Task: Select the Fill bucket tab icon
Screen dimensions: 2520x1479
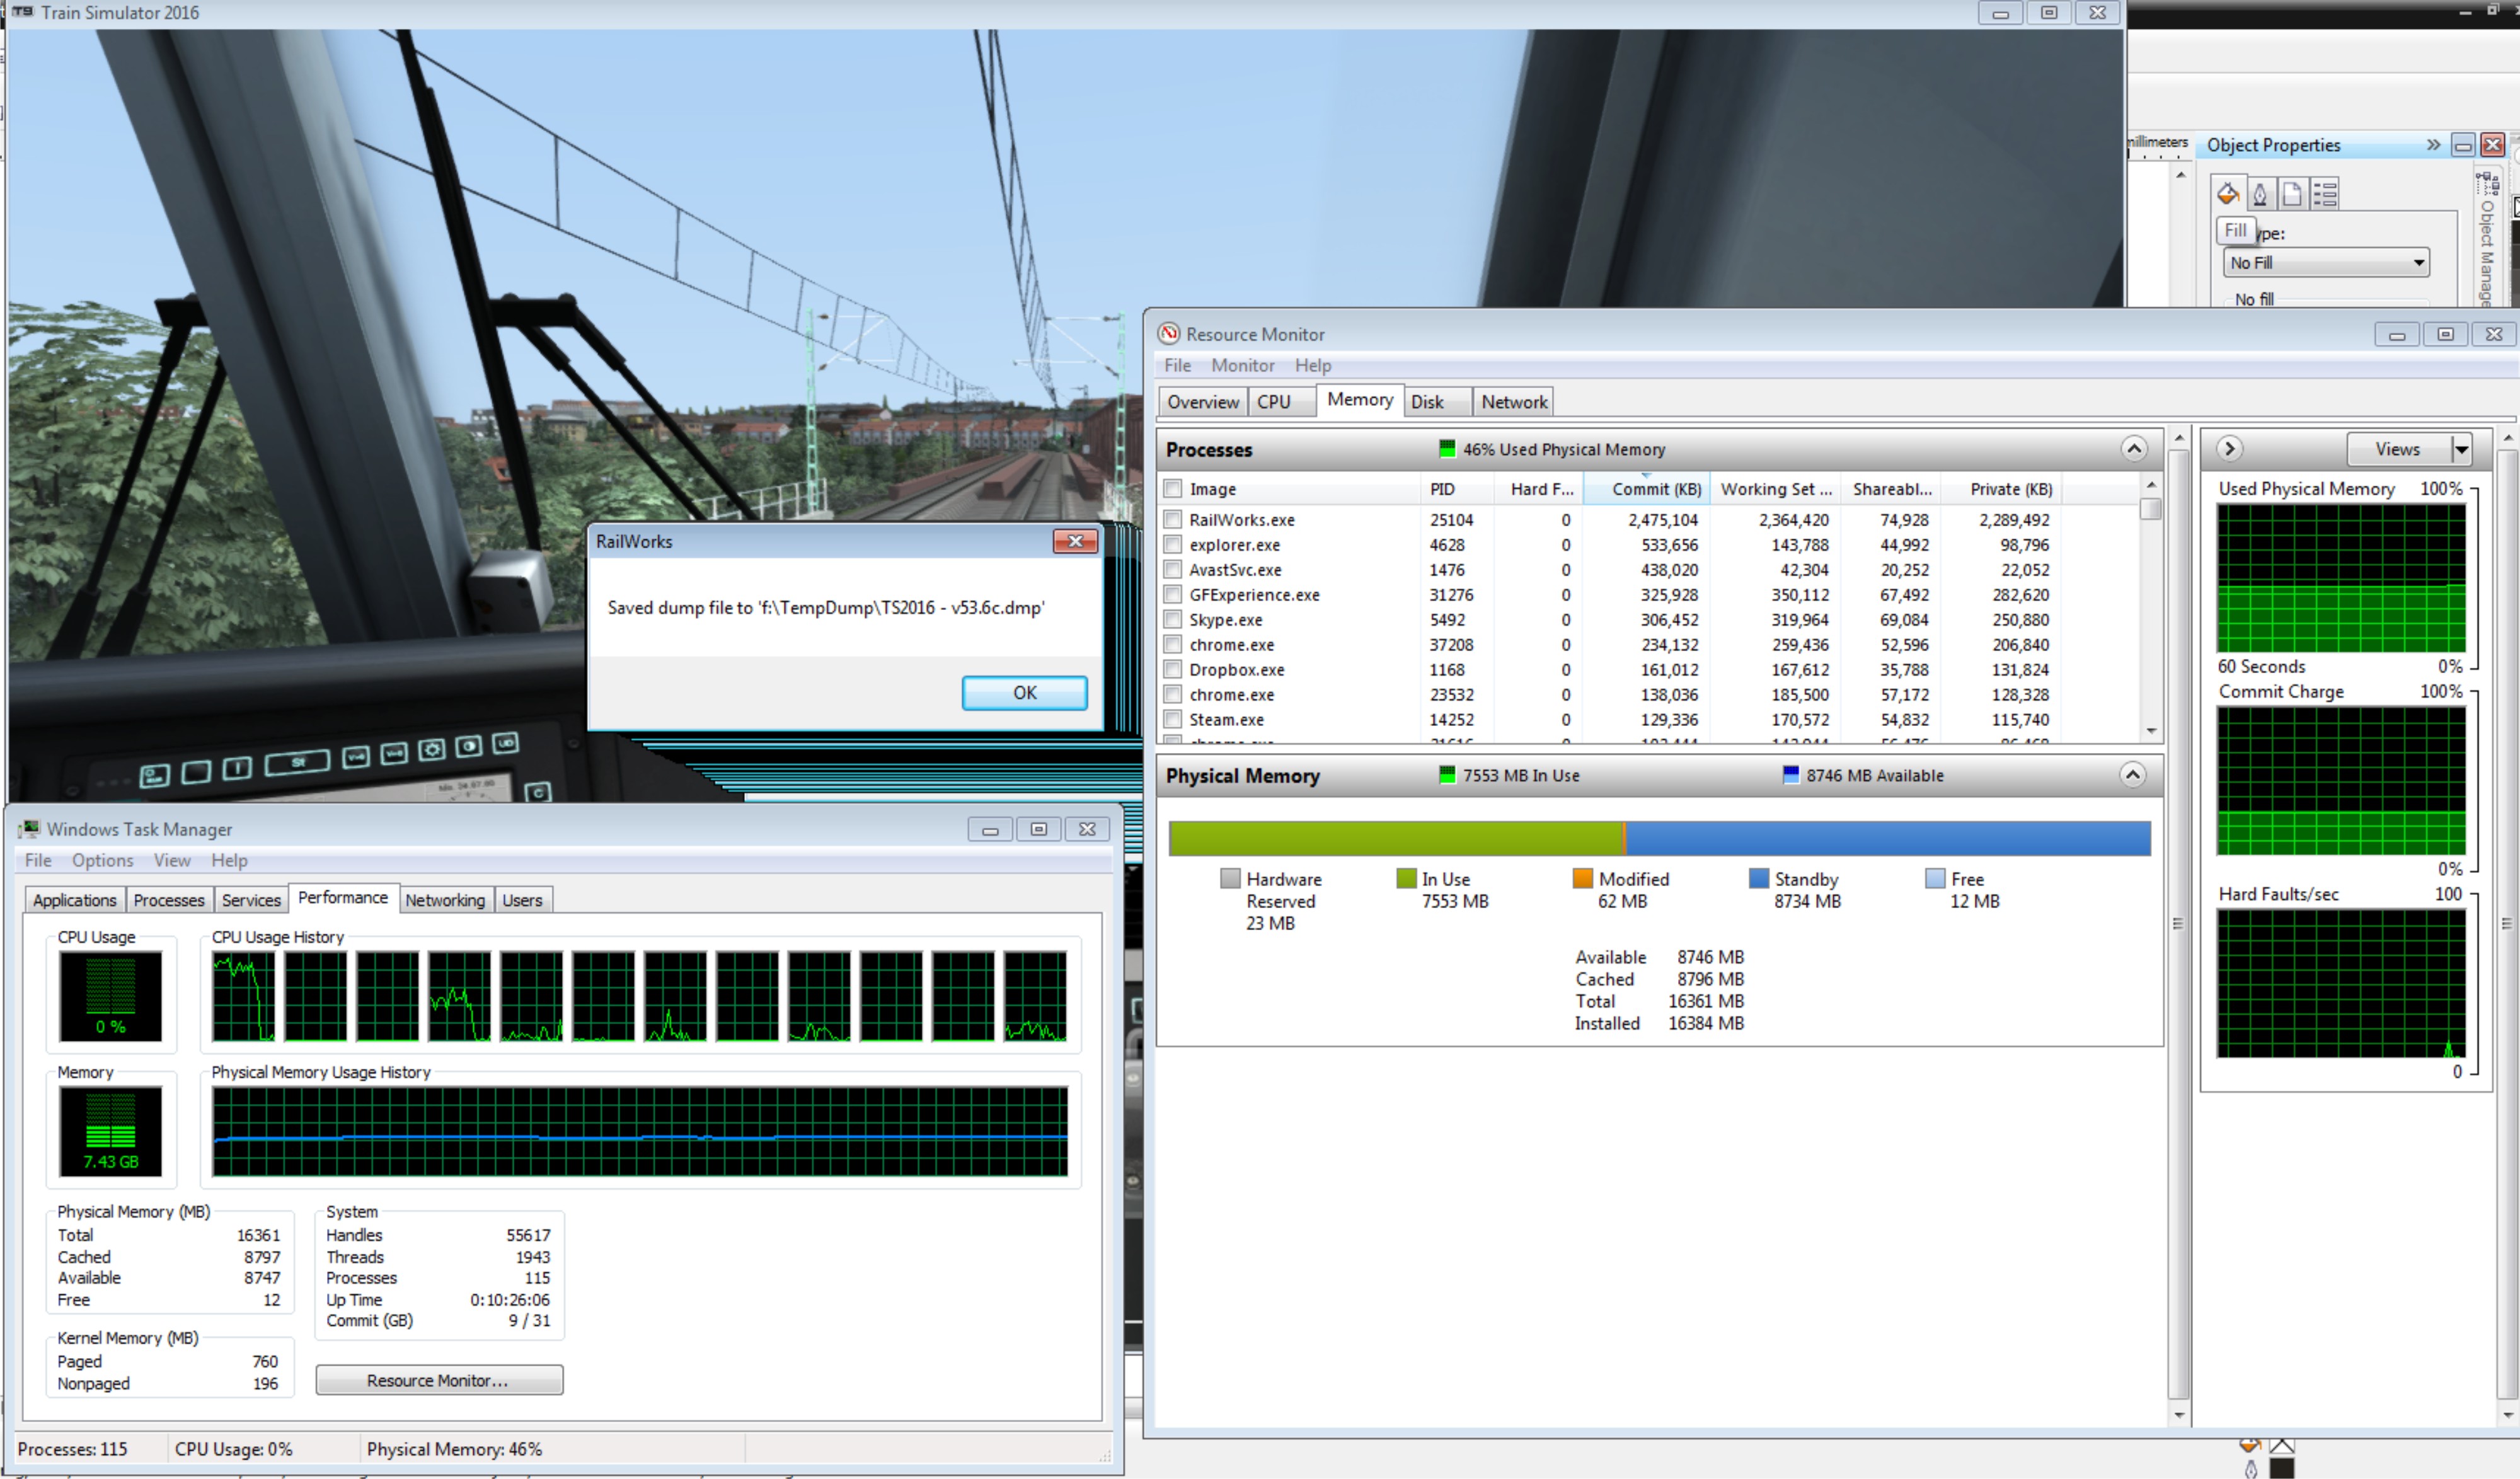Action: point(2227,193)
